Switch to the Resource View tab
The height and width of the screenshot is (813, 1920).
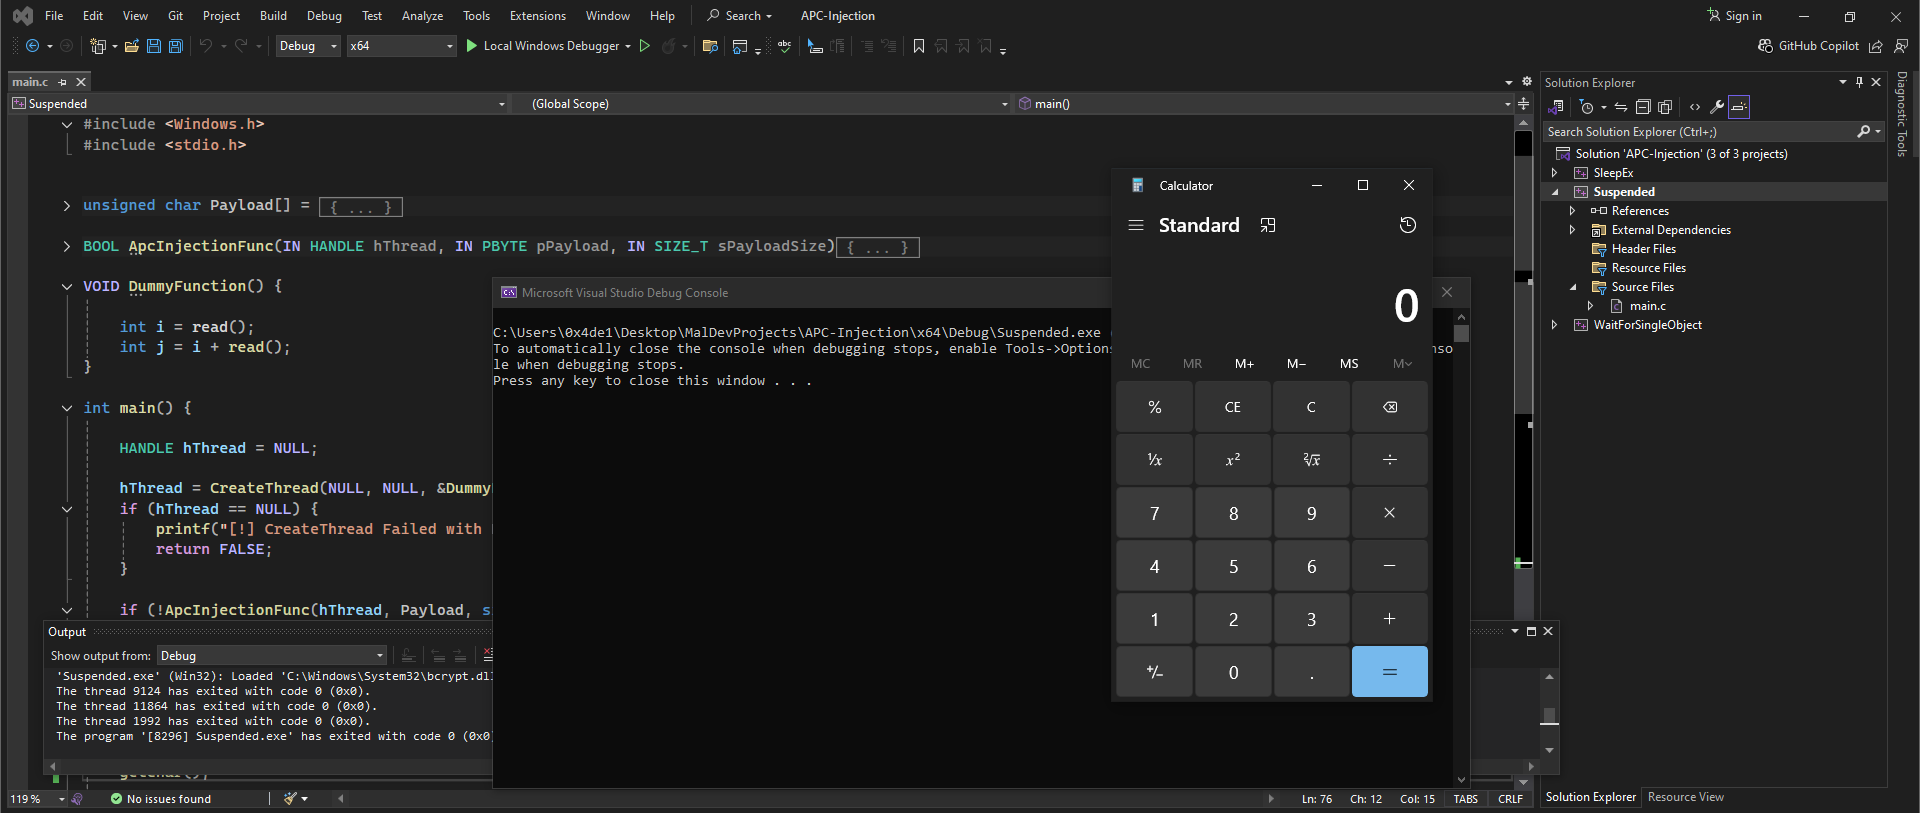click(x=1686, y=797)
